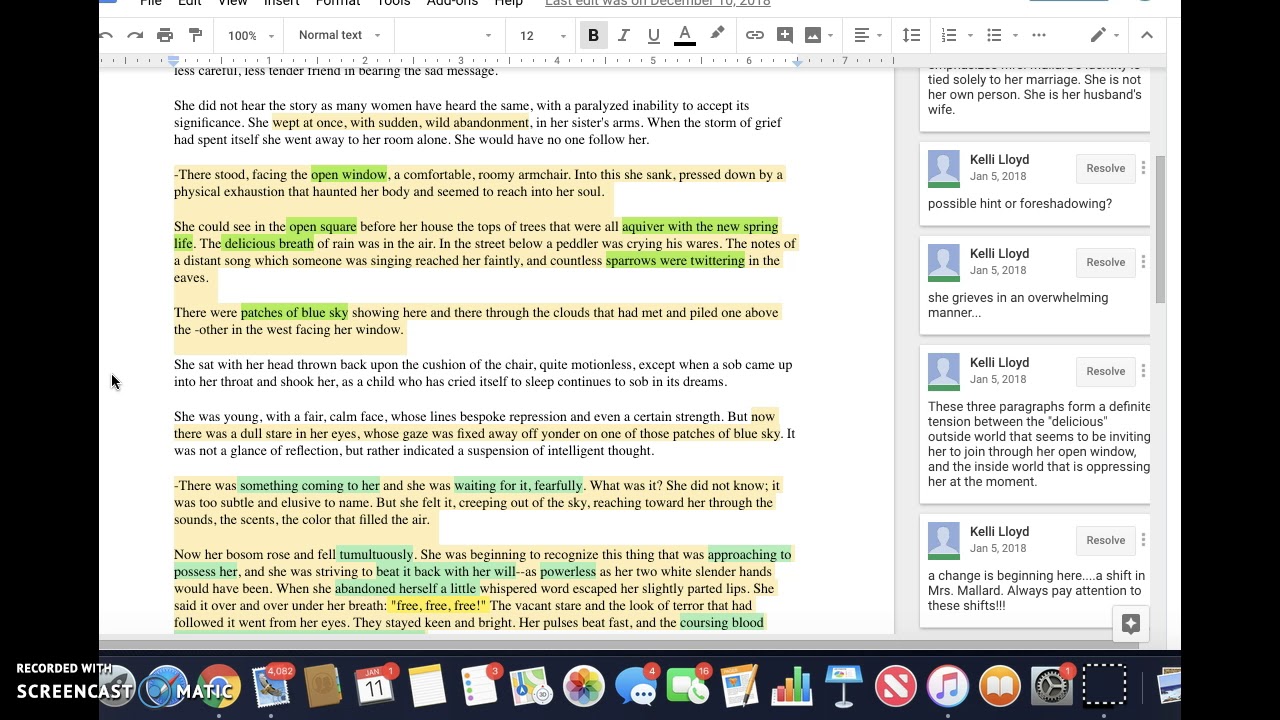Apply a numbered list

[949, 35]
